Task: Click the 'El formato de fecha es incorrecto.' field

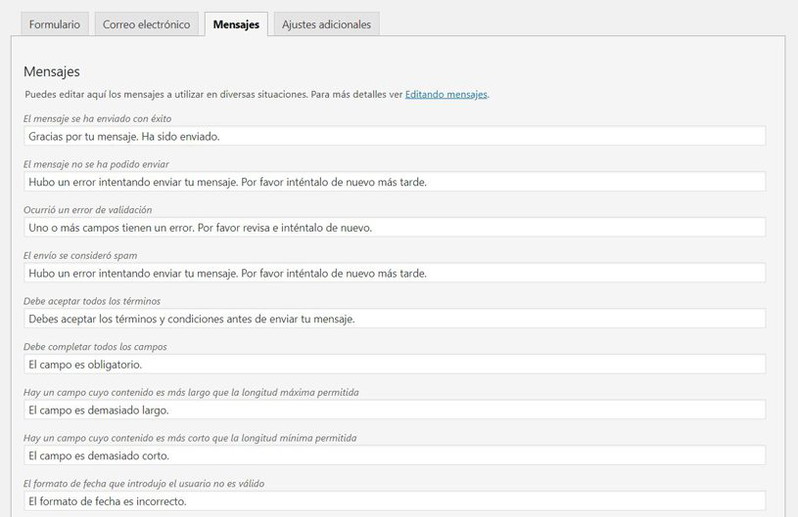Action: pyautogui.click(x=394, y=501)
